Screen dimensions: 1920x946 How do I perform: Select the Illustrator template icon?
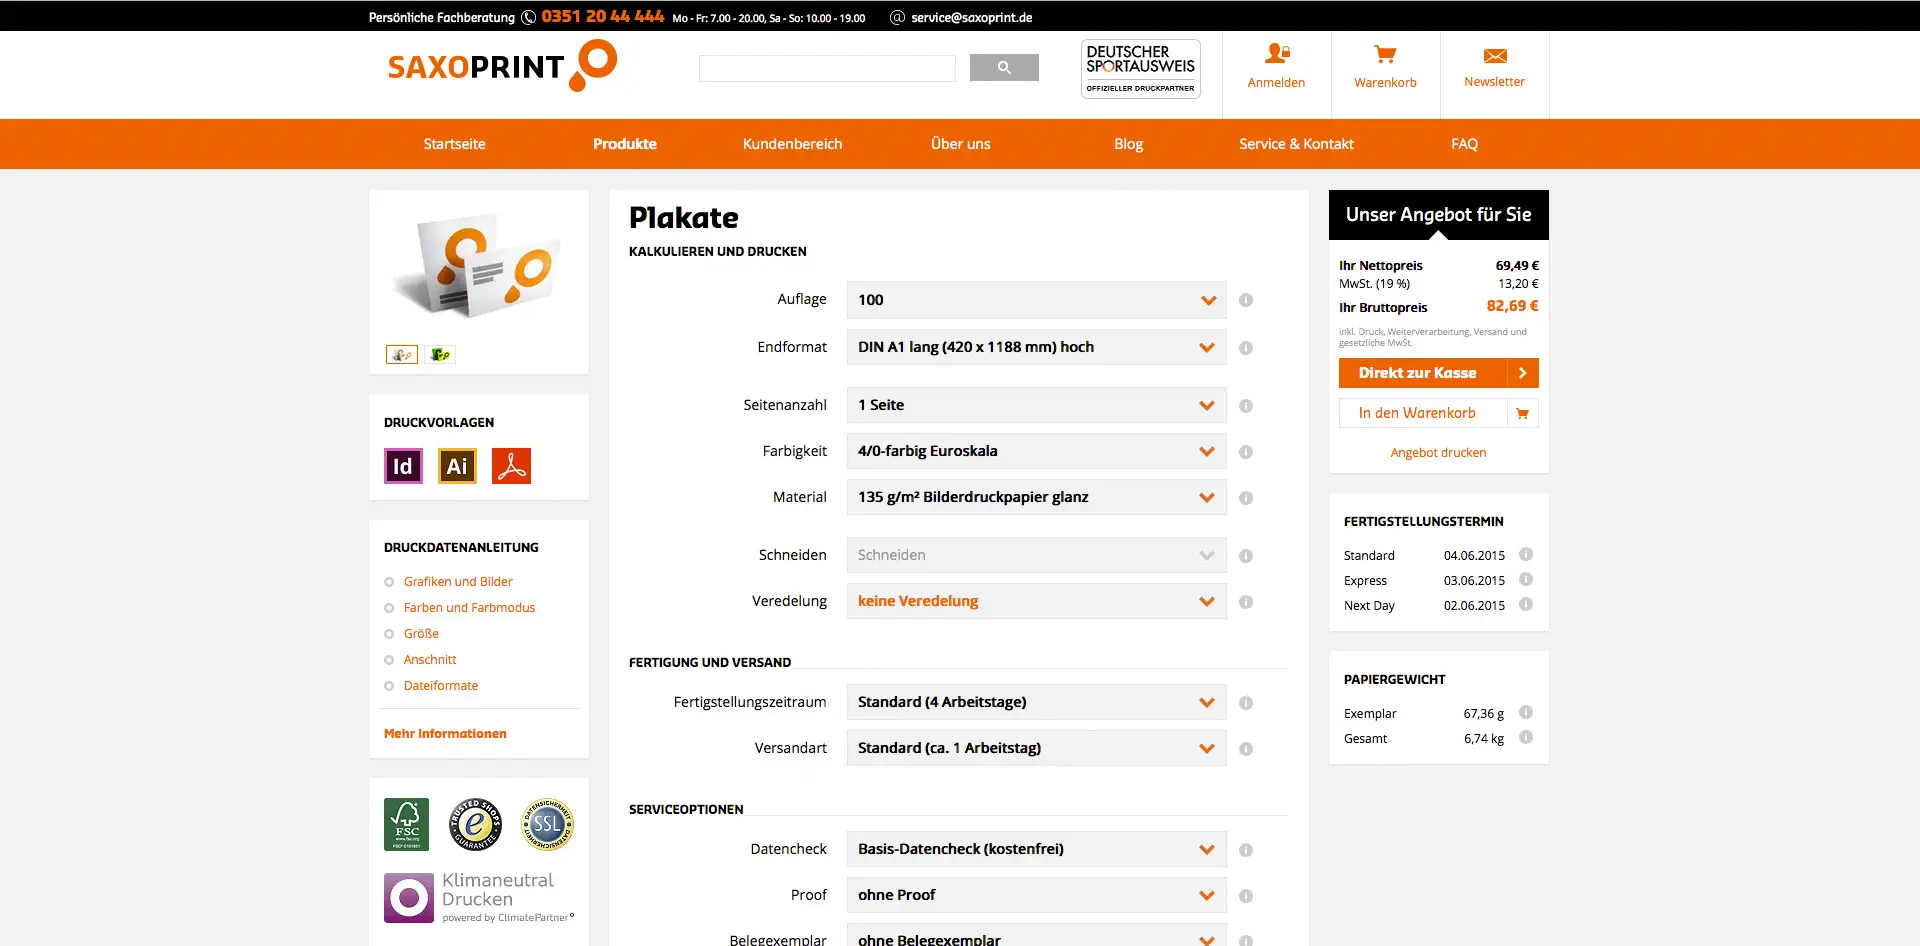pos(457,465)
